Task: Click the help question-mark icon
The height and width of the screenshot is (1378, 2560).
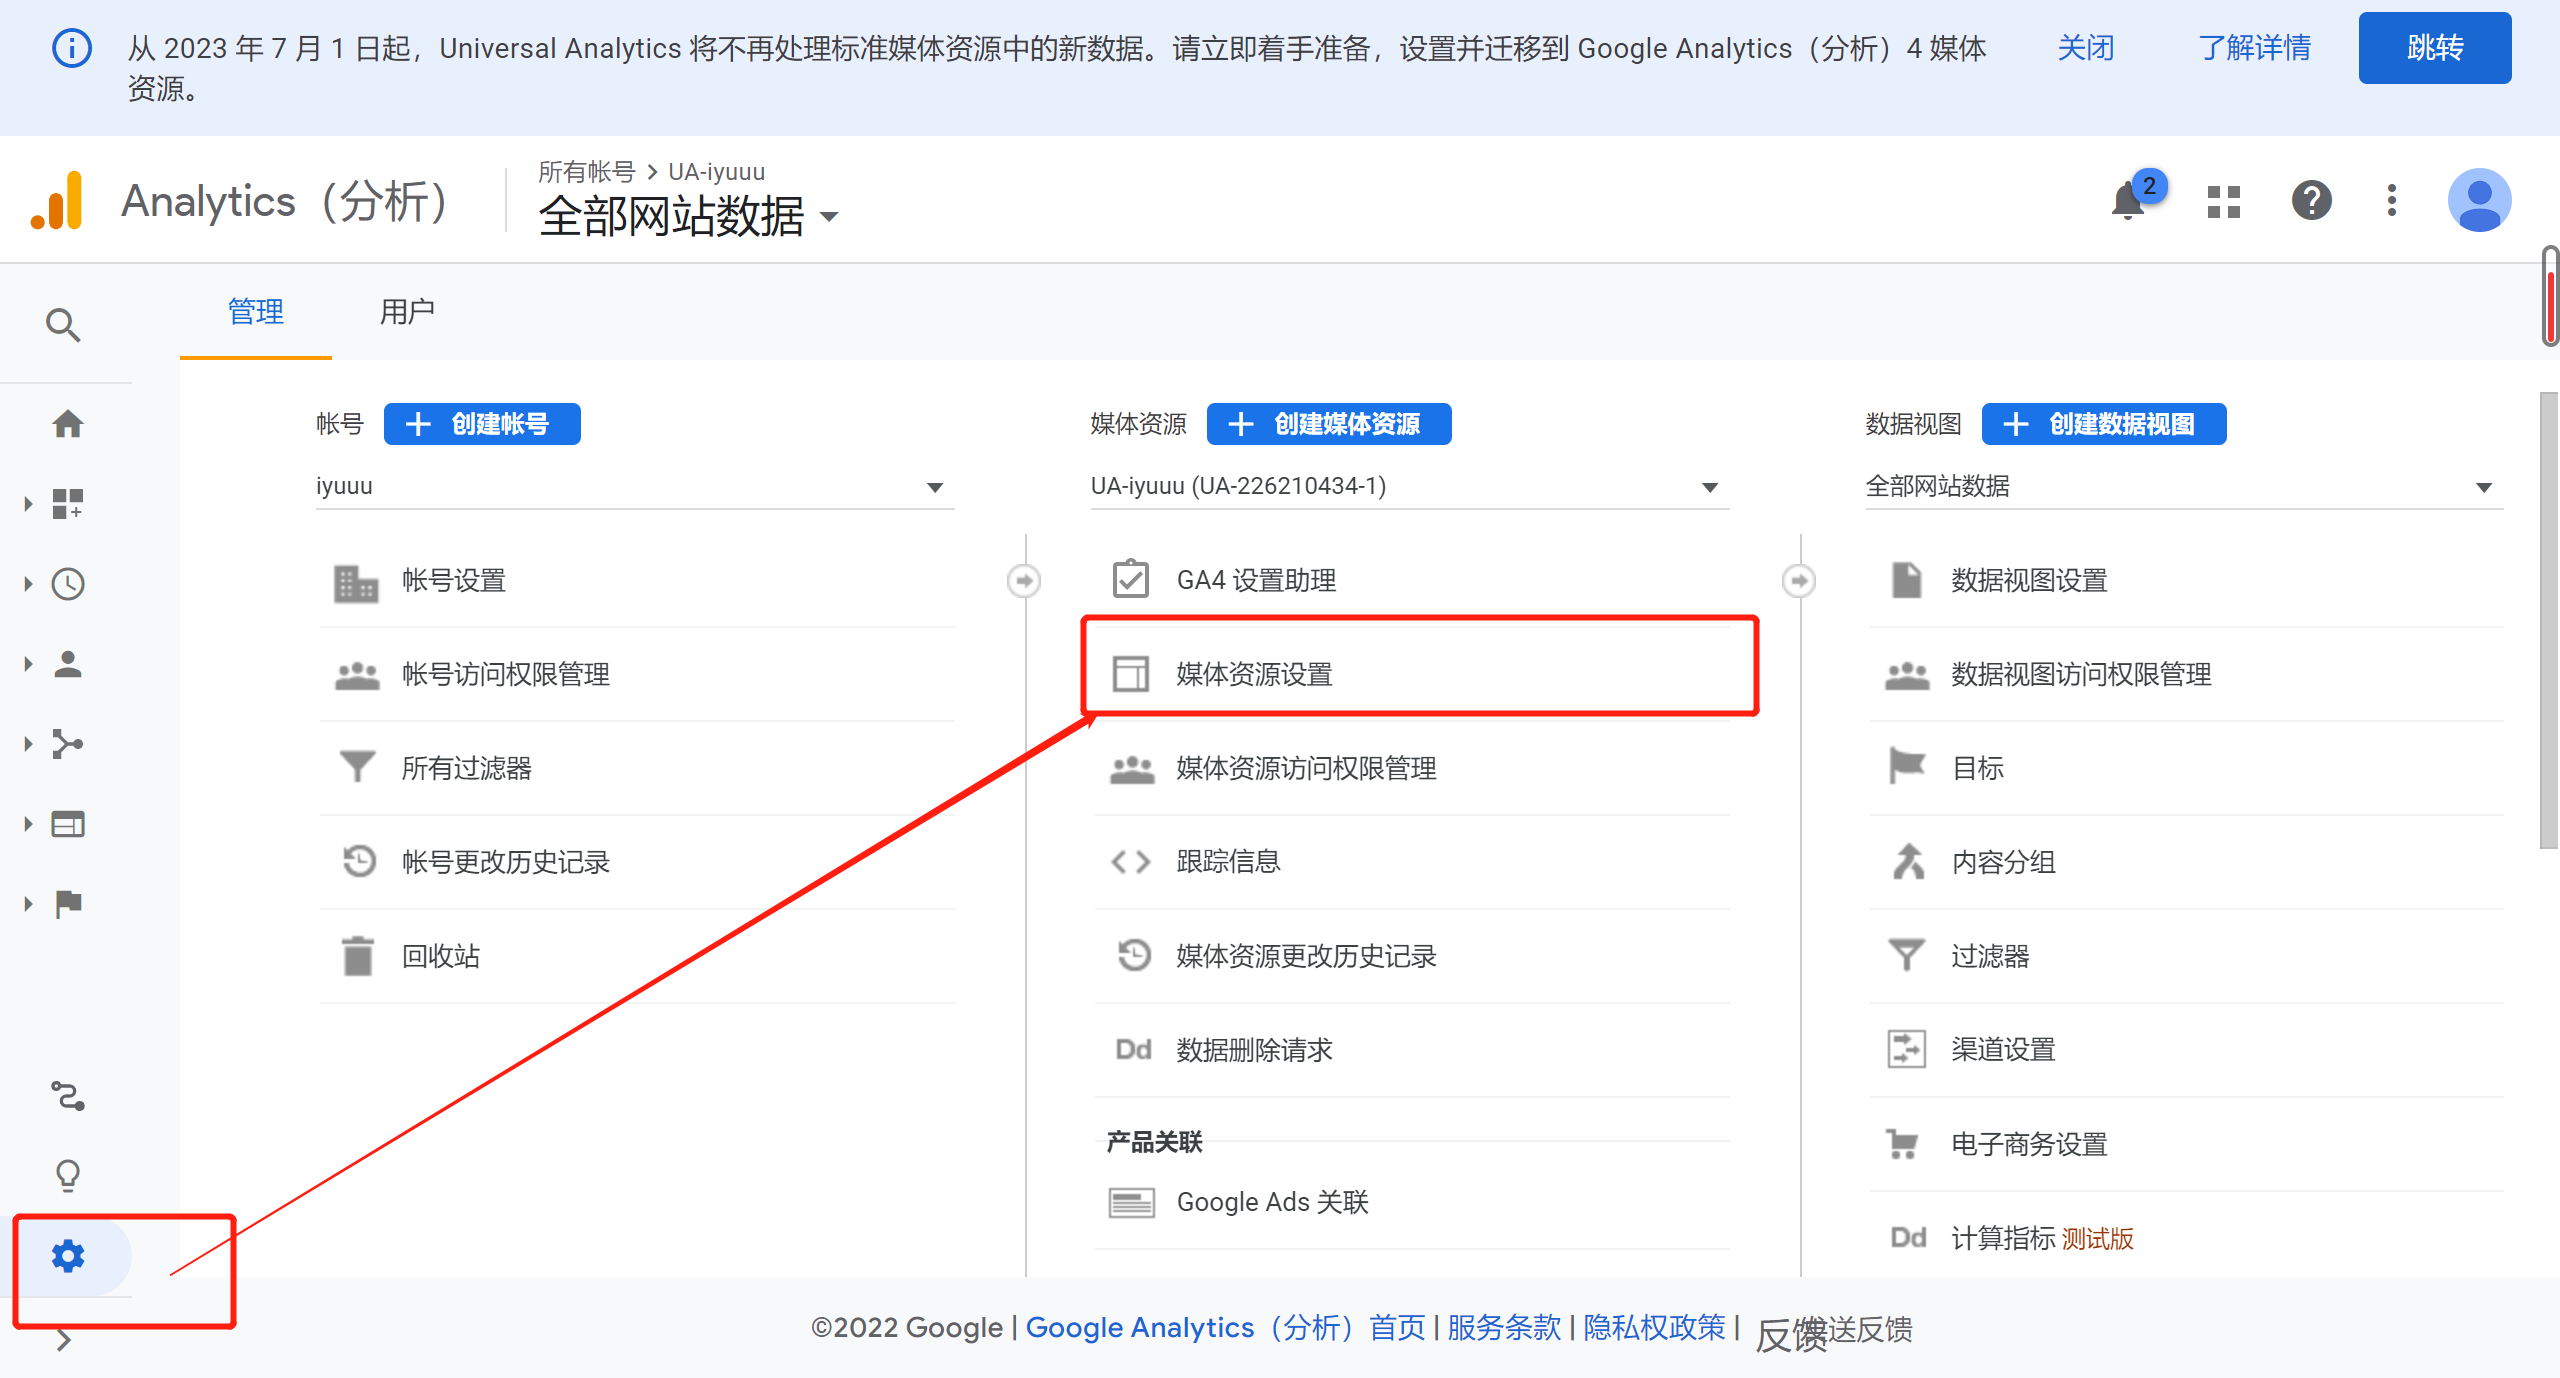Action: coord(2311,200)
